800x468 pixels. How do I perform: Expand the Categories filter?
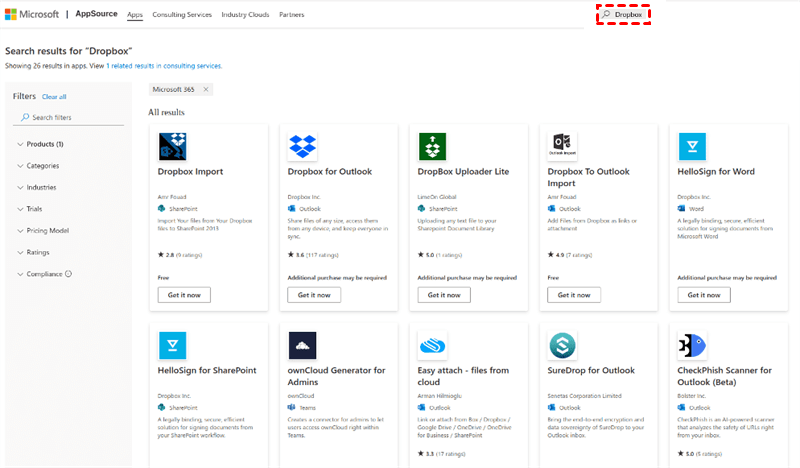(42, 166)
